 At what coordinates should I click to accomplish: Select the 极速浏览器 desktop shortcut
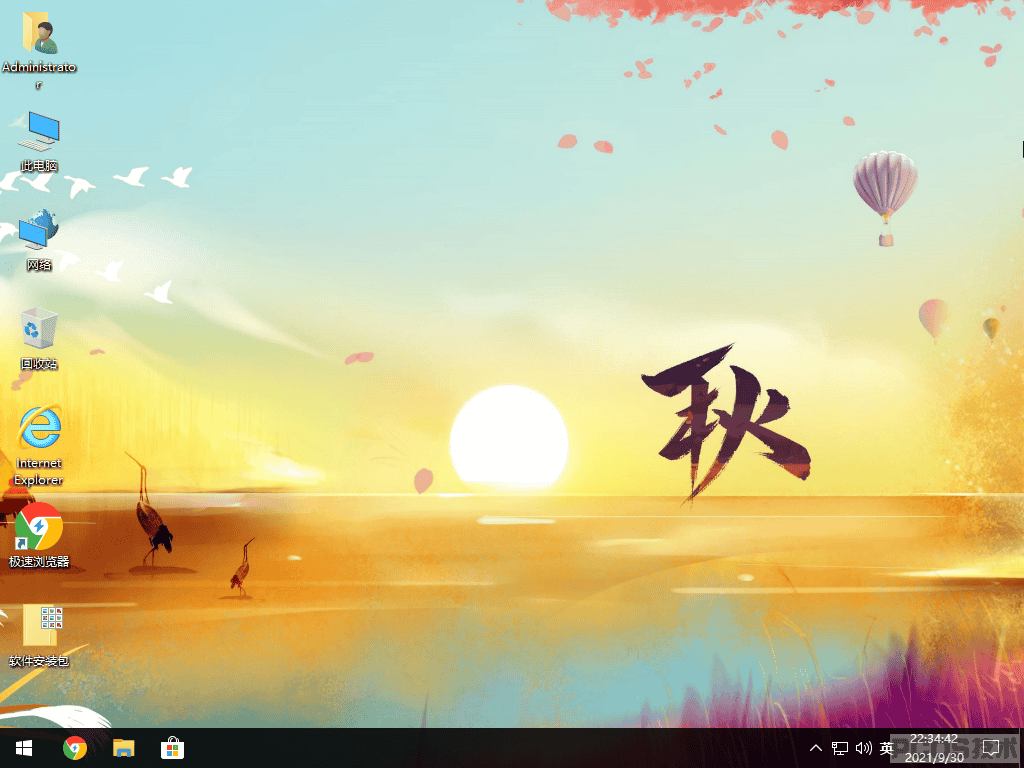[x=39, y=536]
